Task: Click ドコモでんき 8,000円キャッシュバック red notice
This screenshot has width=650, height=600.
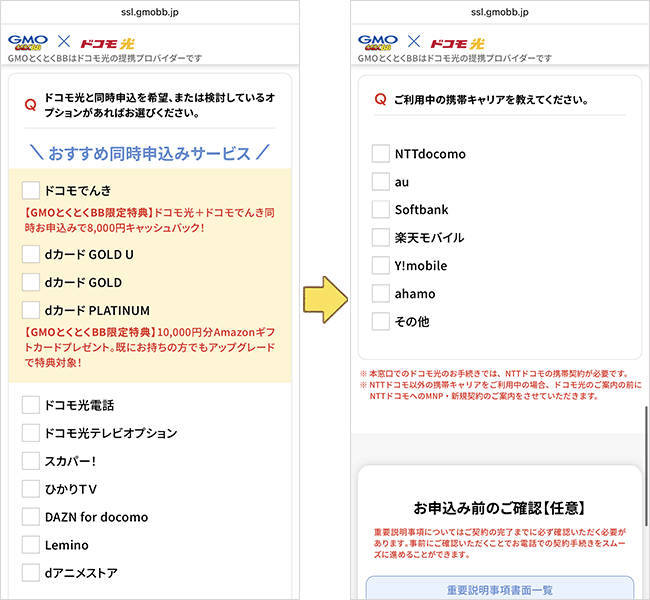Action: 150,220
